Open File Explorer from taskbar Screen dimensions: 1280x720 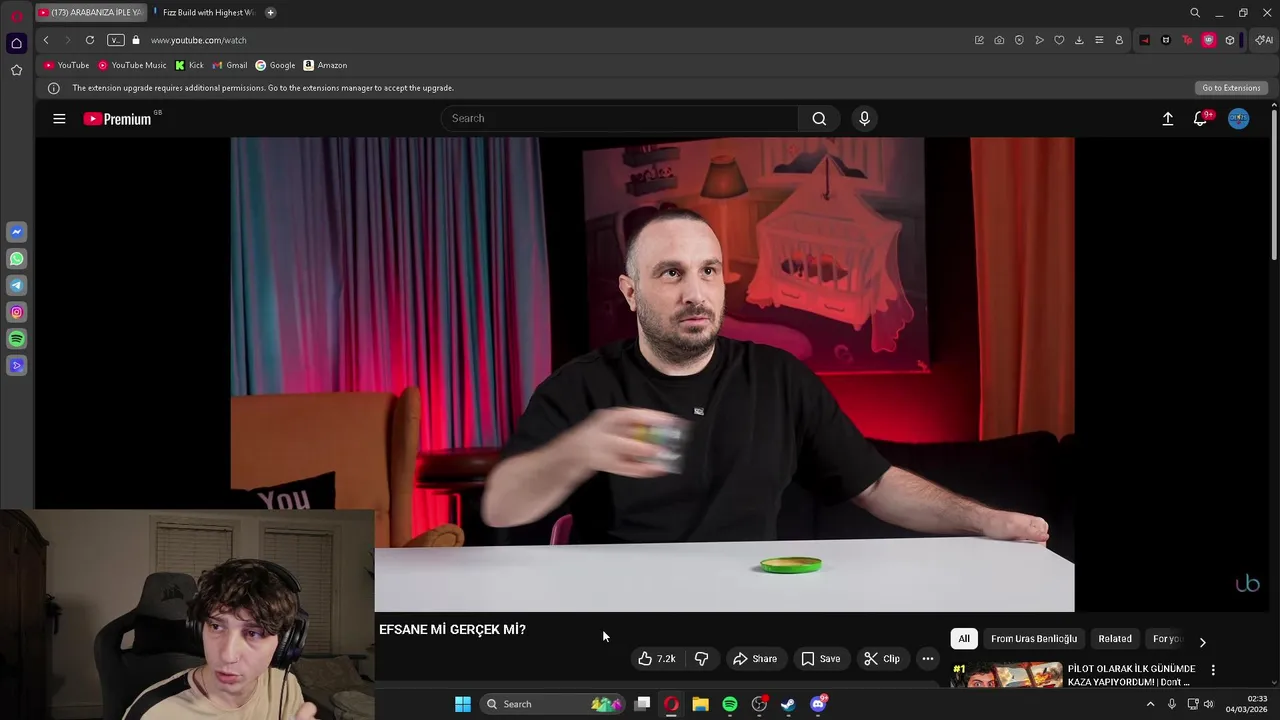pos(700,704)
